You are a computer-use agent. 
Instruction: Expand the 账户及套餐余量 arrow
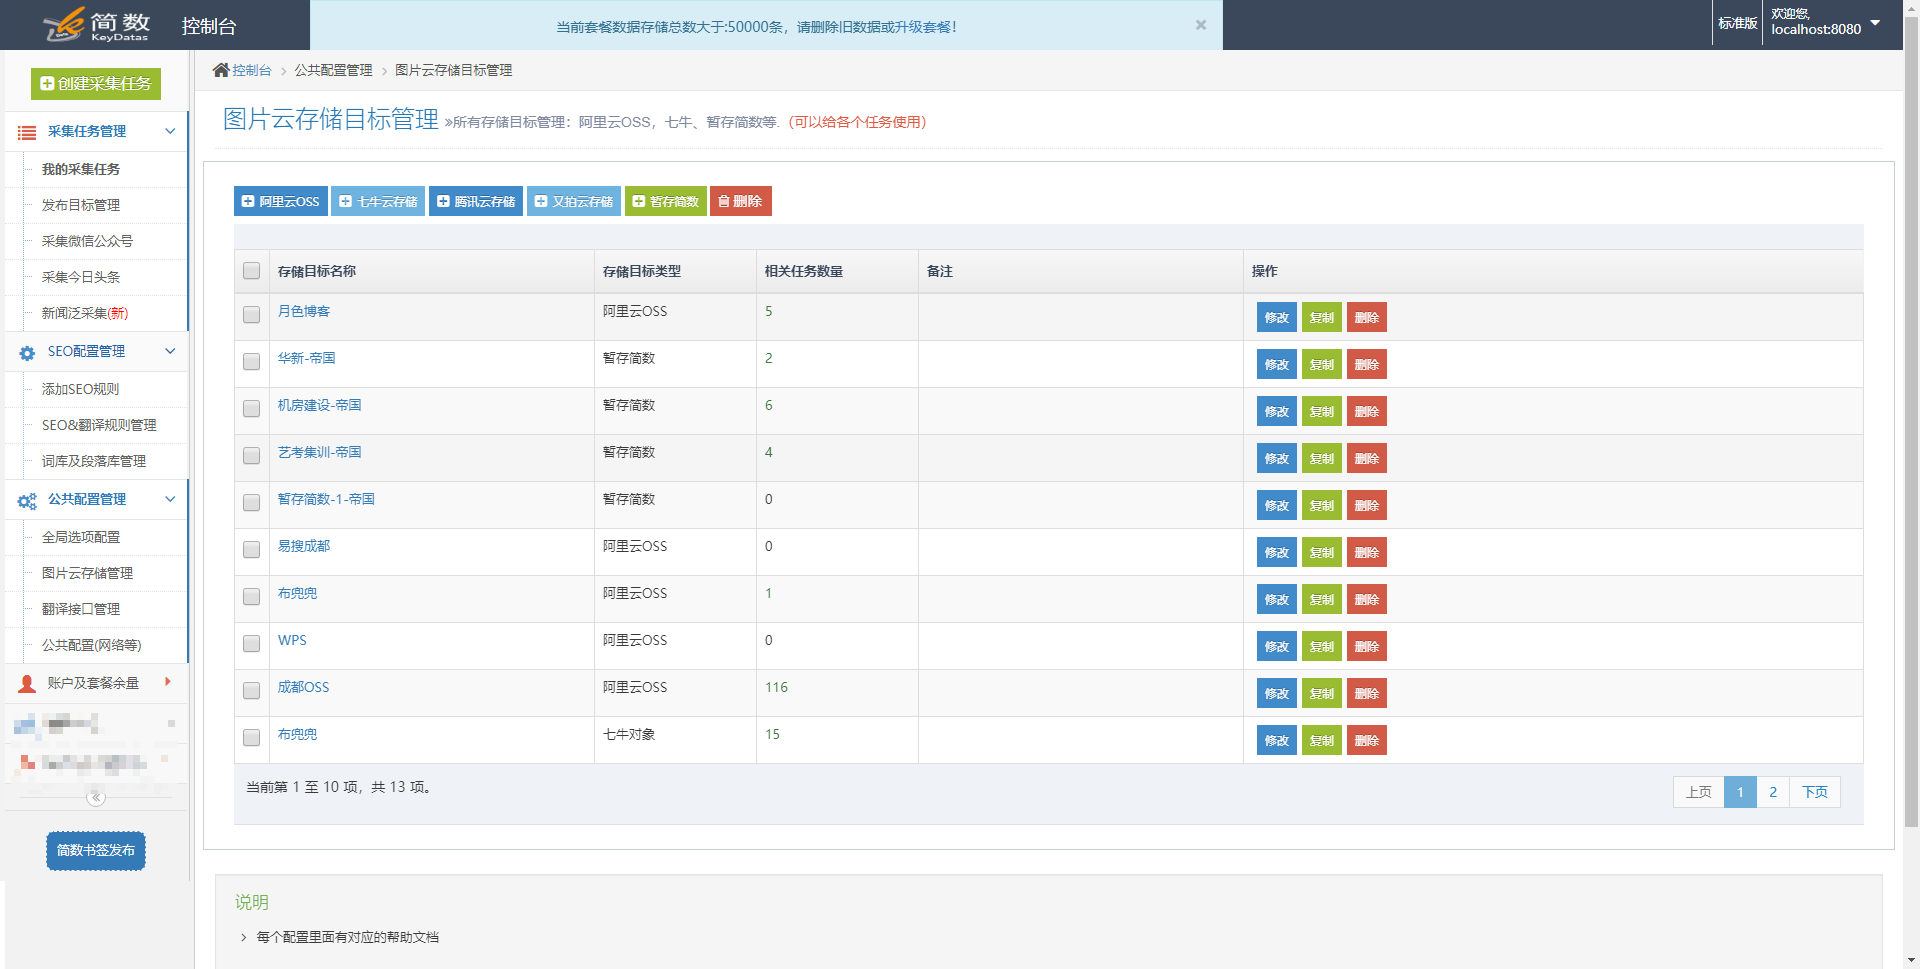tap(168, 682)
